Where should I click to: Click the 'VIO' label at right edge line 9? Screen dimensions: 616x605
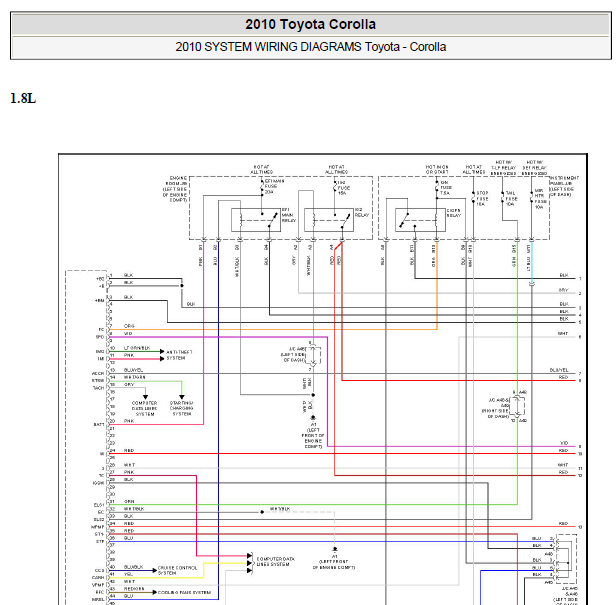[564, 443]
